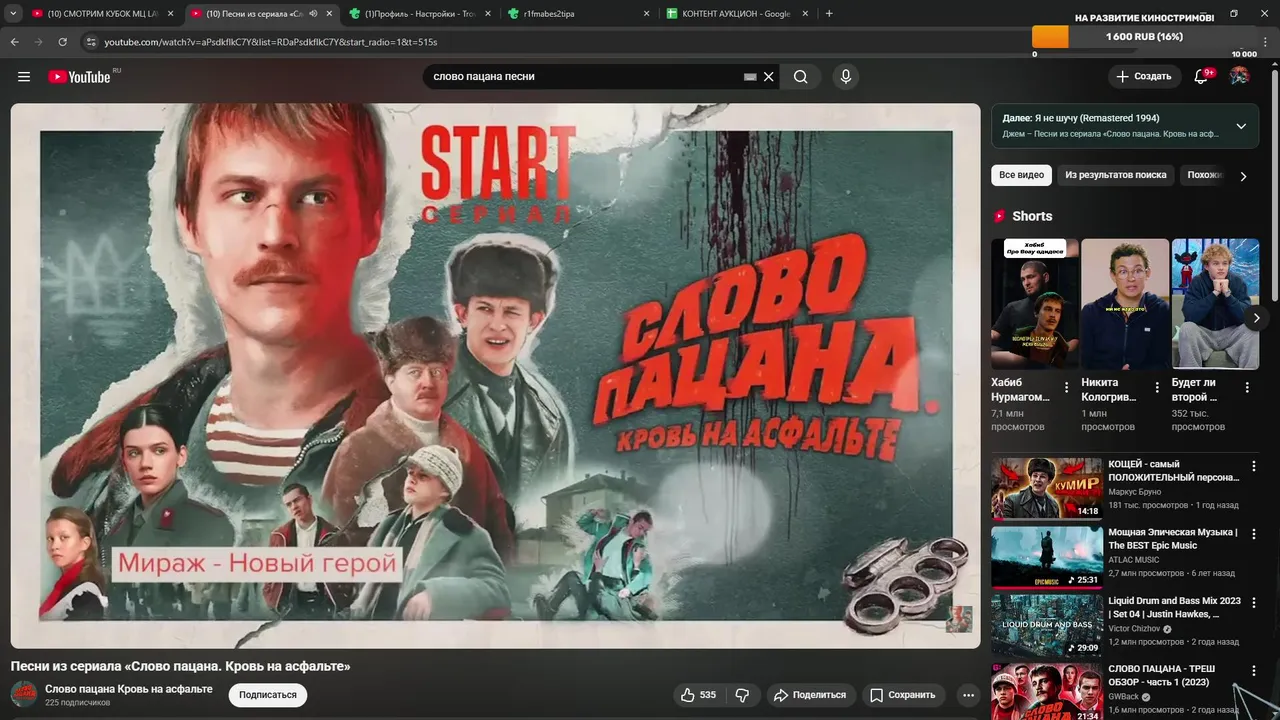Viewport: 1280px width, 720px height.
Task: Select the Из результатов поиска chip
Action: [x=1115, y=175]
